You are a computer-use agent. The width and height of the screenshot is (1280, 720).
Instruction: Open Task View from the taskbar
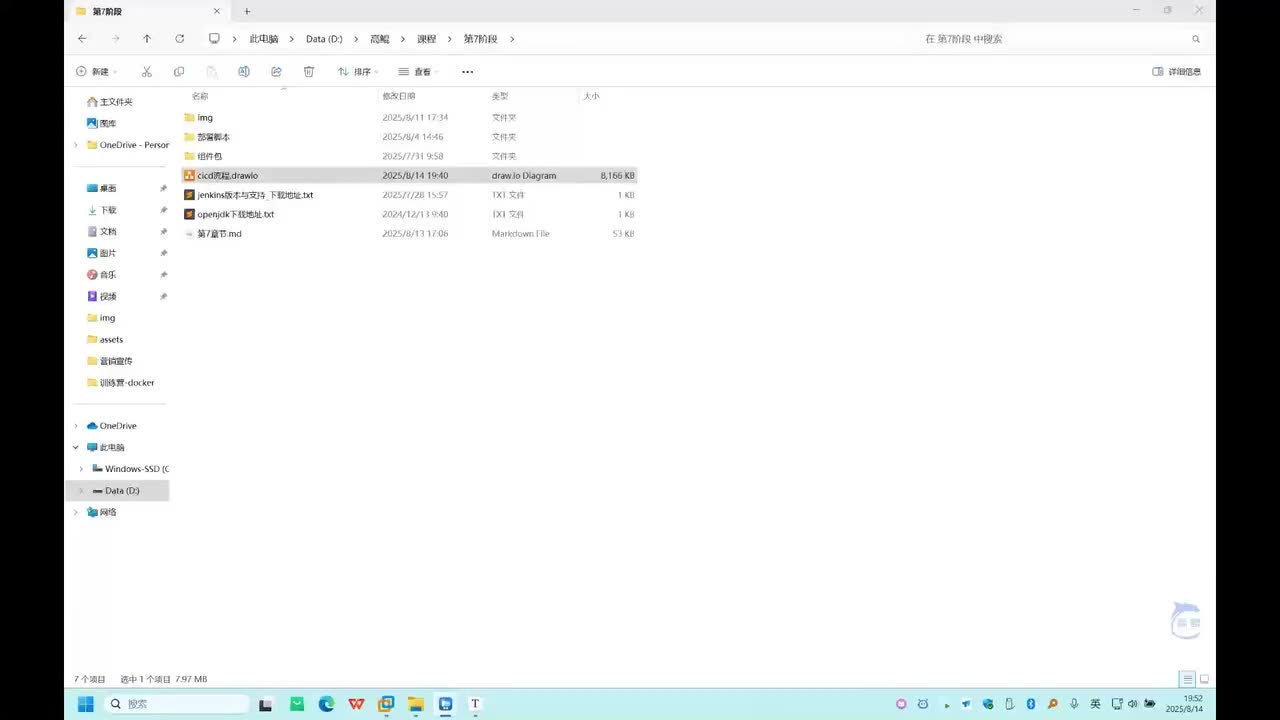click(266, 704)
